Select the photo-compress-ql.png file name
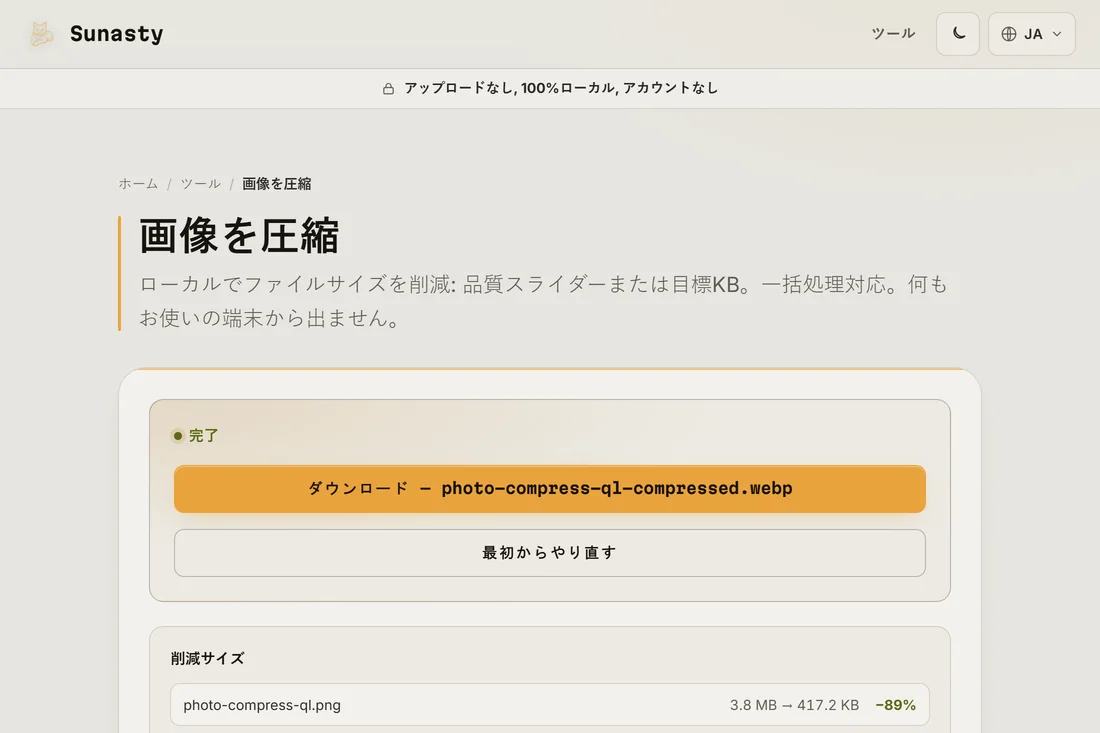 (262, 705)
